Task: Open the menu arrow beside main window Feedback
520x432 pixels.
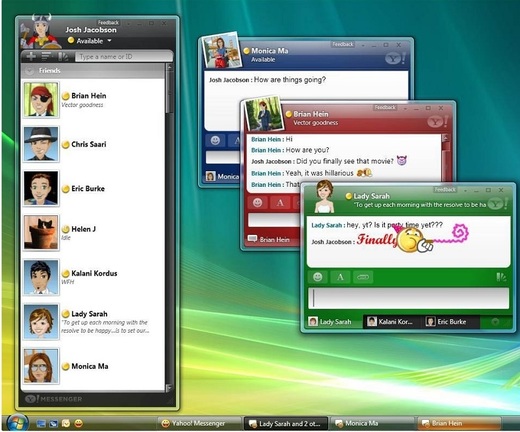Action: tap(128, 23)
